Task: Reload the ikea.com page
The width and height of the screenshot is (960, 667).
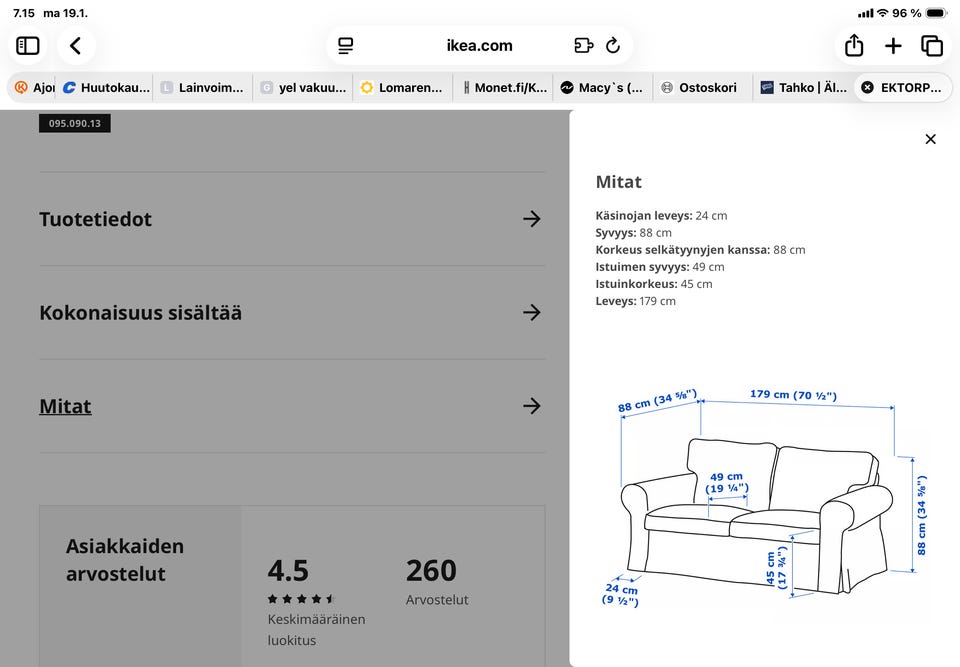Action: pos(613,46)
